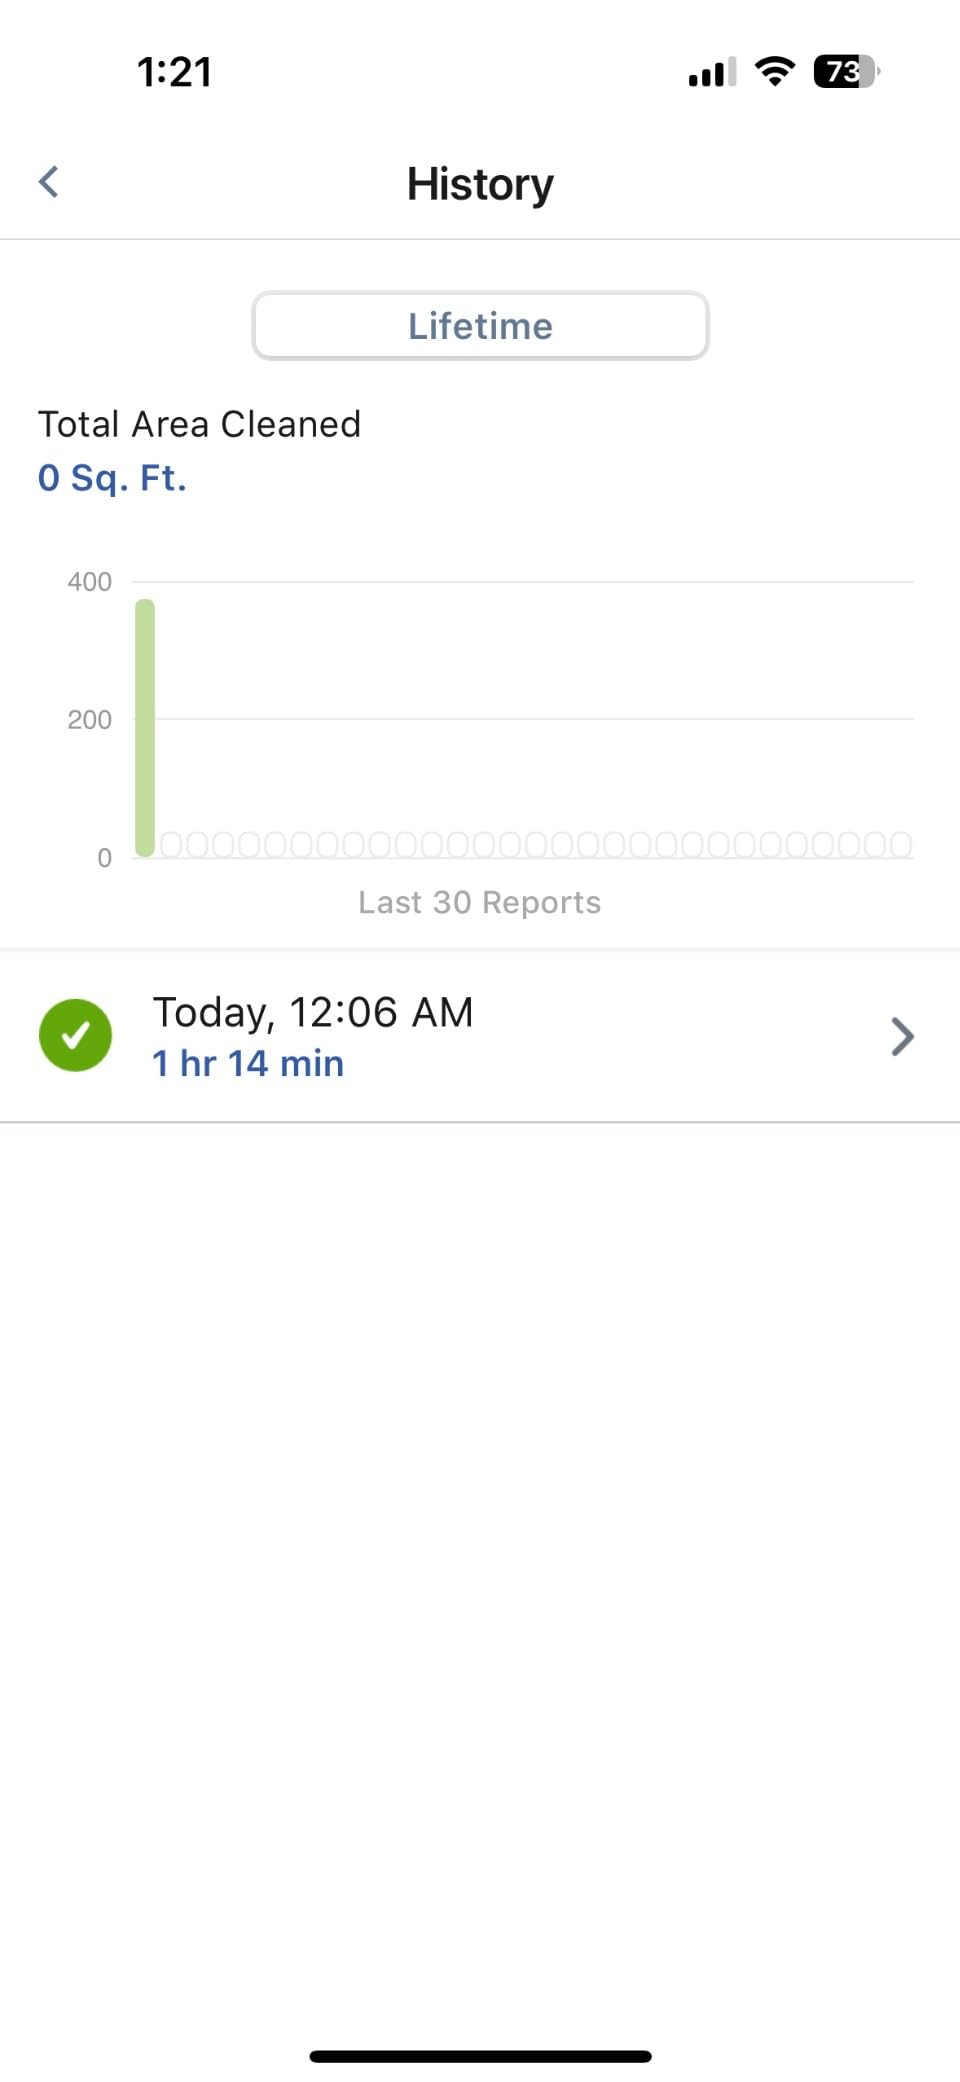The image size is (960, 2082).
Task: Expand the Today 12:06 AM report chevron
Action: [x=902, y=1037]
